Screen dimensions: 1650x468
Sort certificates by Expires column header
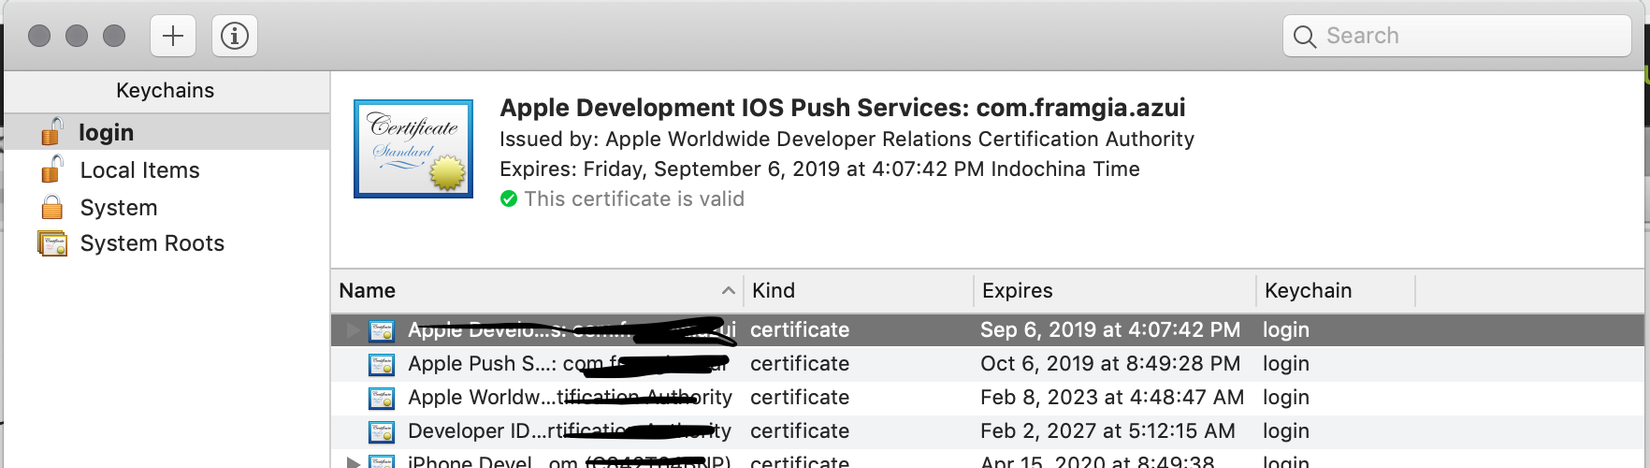coord(1017,291)
